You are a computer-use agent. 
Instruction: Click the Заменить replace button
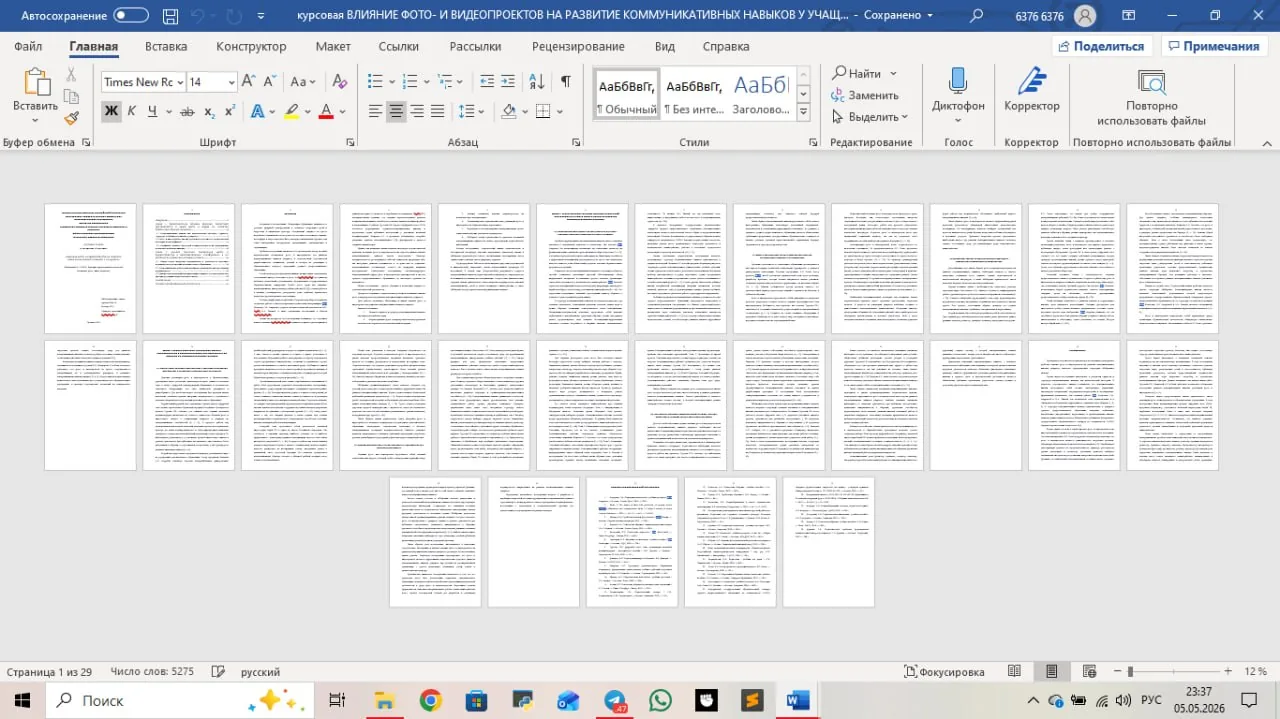click(x=865, y=95)
